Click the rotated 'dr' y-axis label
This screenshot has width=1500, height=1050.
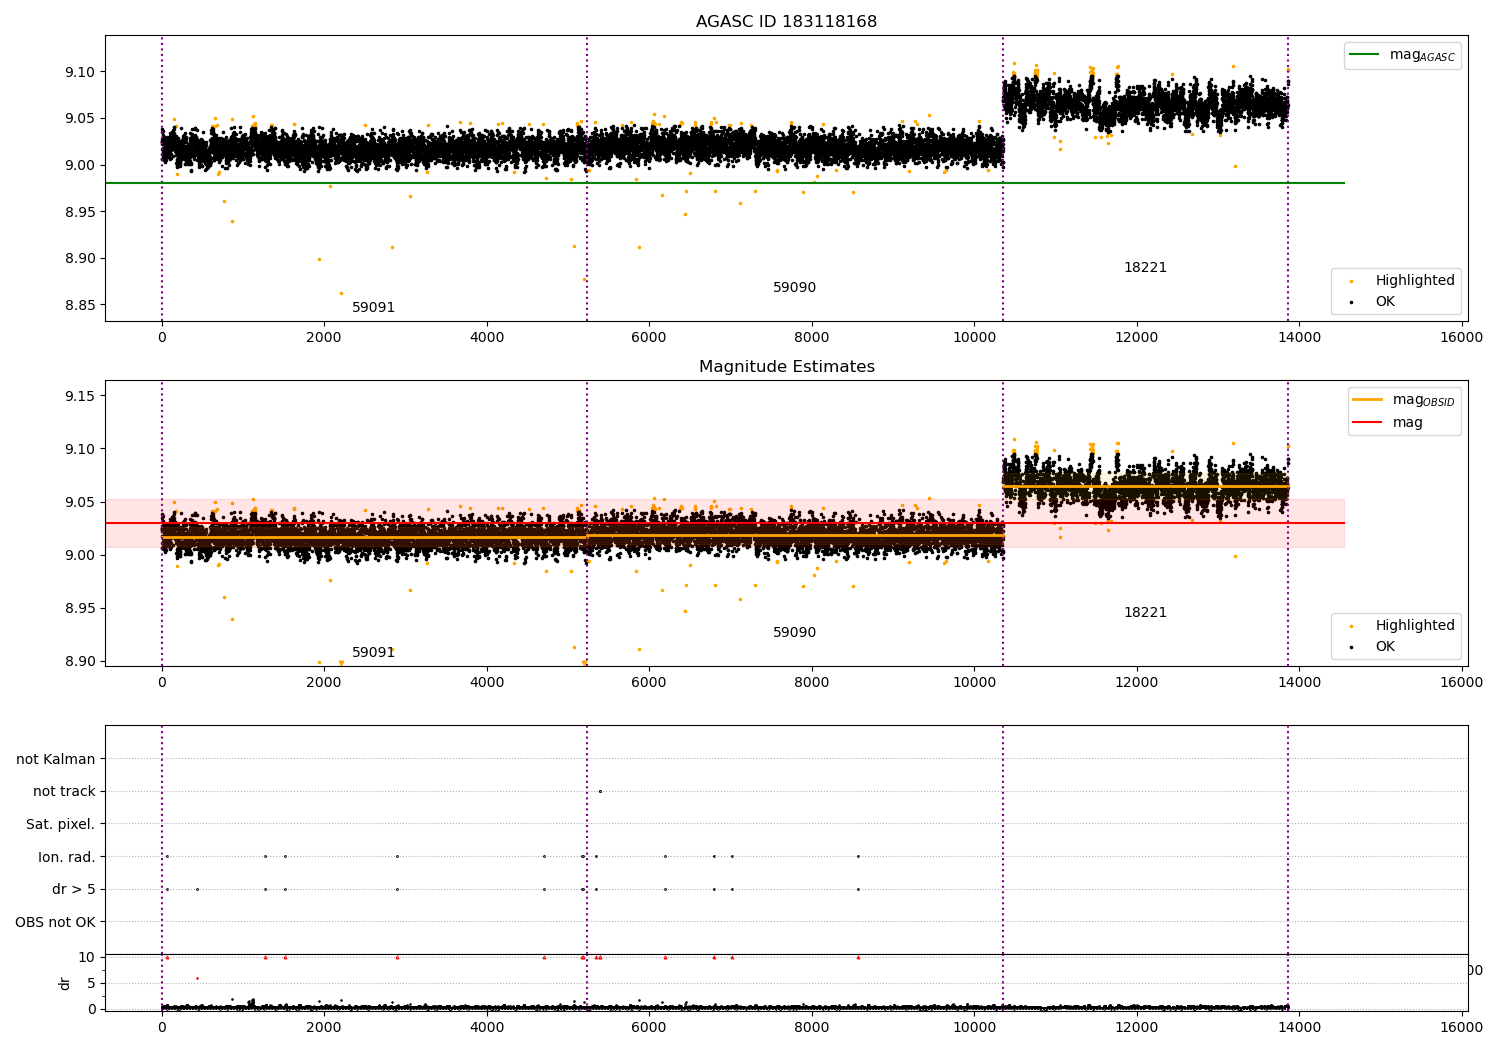point(65,983)
